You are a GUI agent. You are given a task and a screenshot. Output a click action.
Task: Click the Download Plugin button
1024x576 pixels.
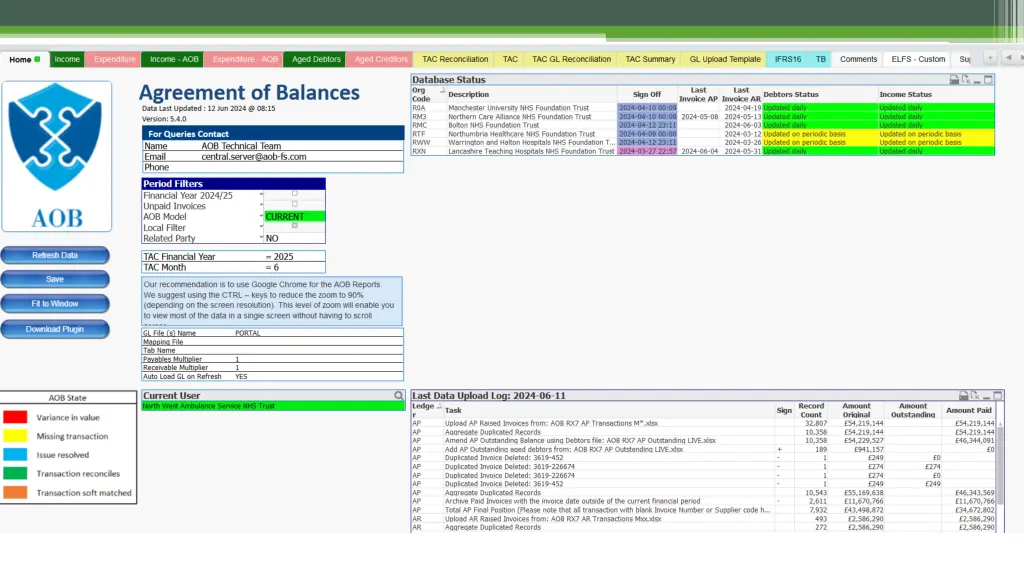pos(55,329)
